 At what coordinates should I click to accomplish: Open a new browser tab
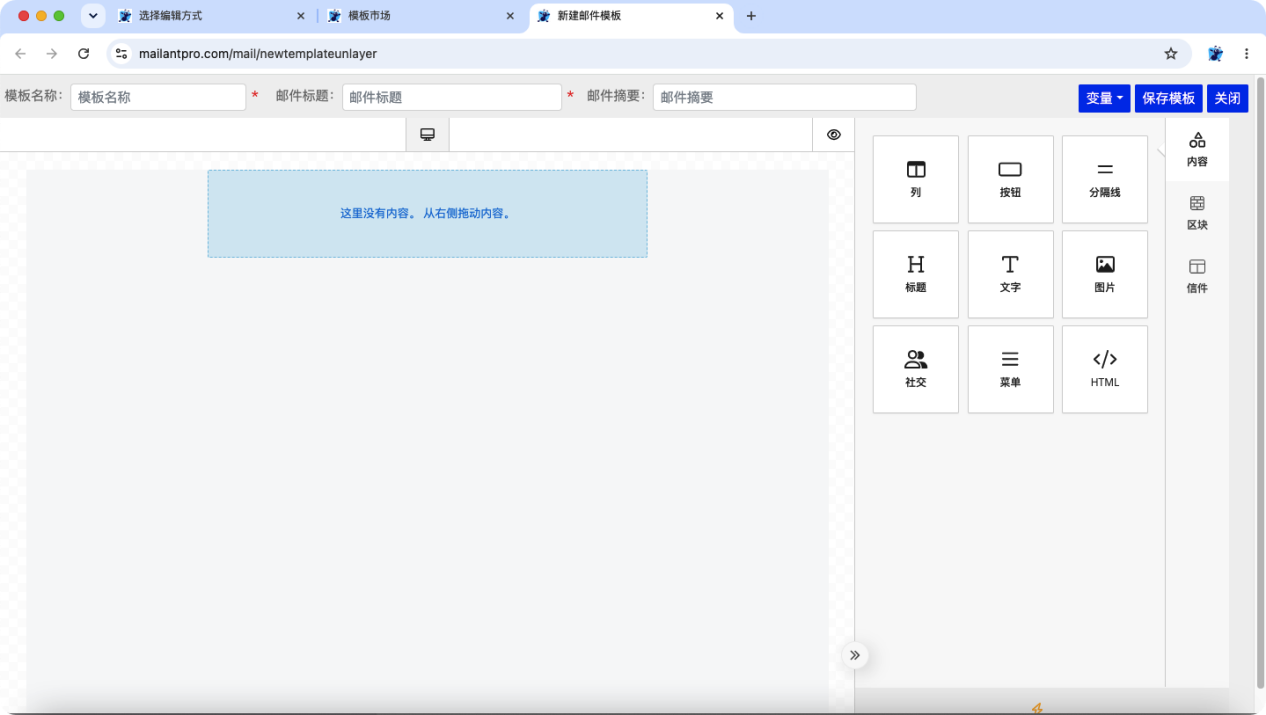point(751,16)
